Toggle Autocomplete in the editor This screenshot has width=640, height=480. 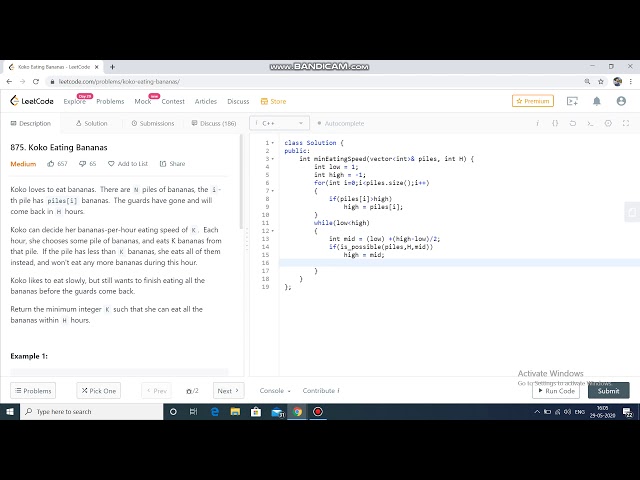(340, 123)
